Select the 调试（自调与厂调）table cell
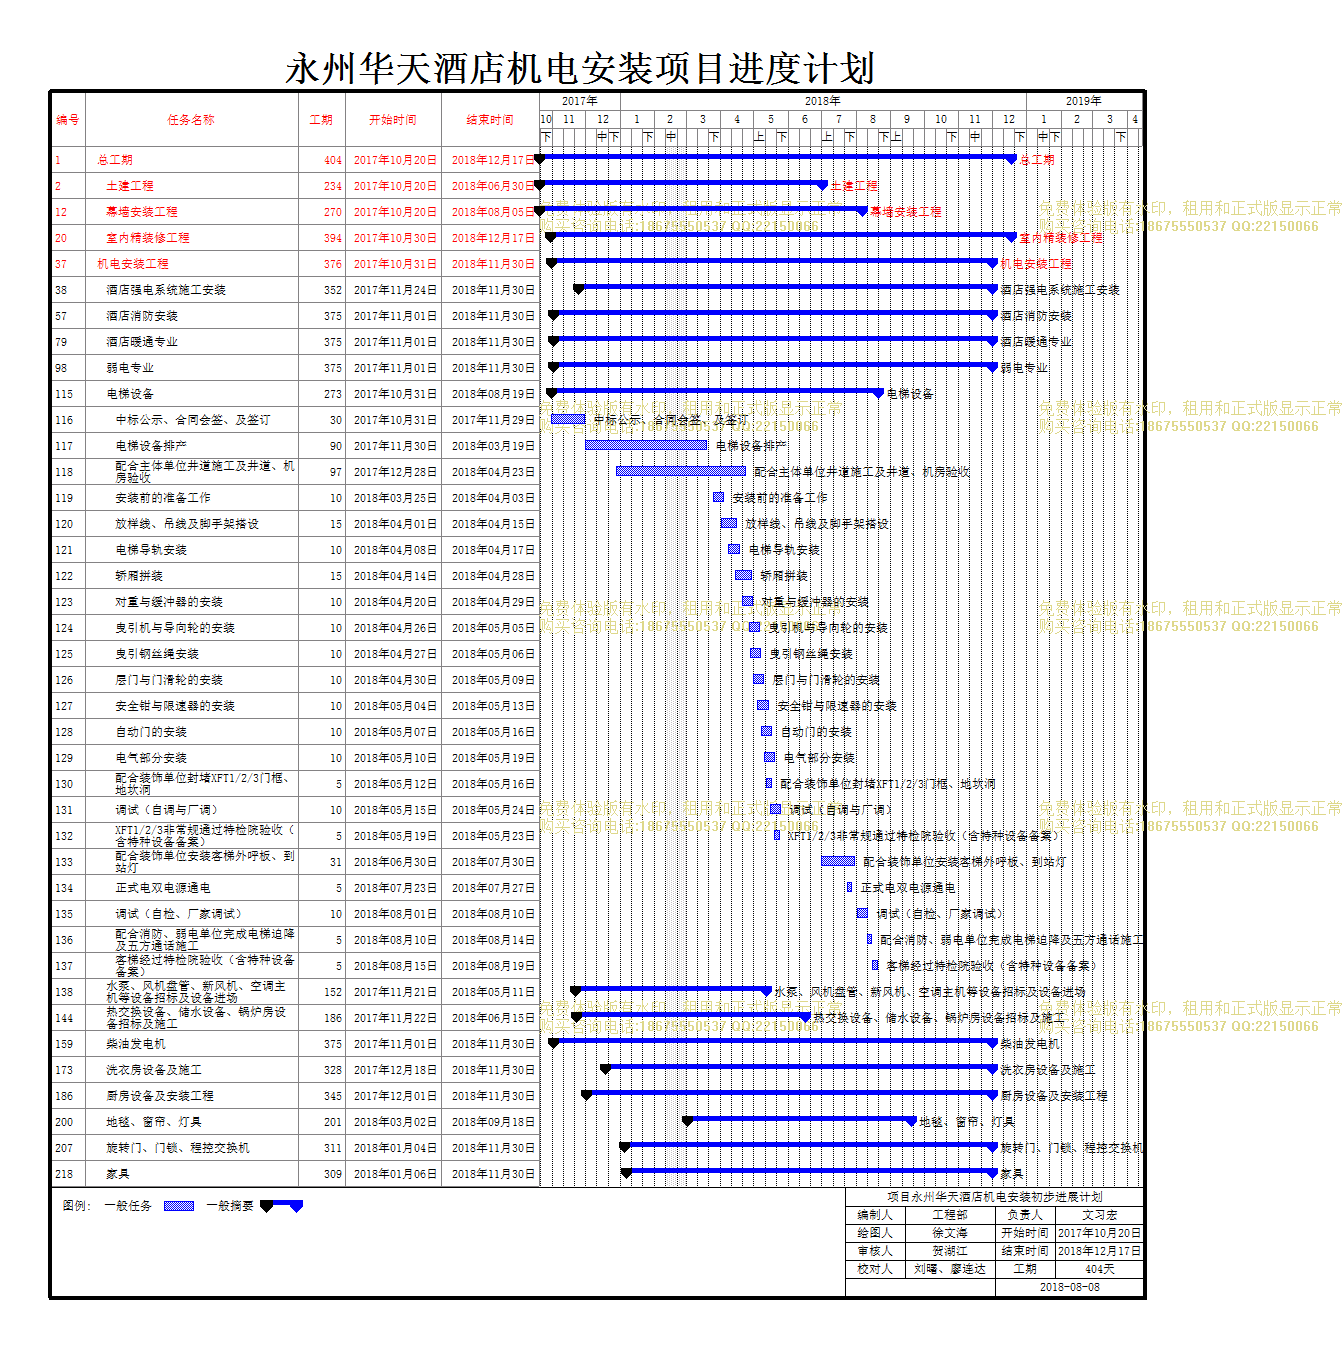The image size is (1342, 1347). 191,810
